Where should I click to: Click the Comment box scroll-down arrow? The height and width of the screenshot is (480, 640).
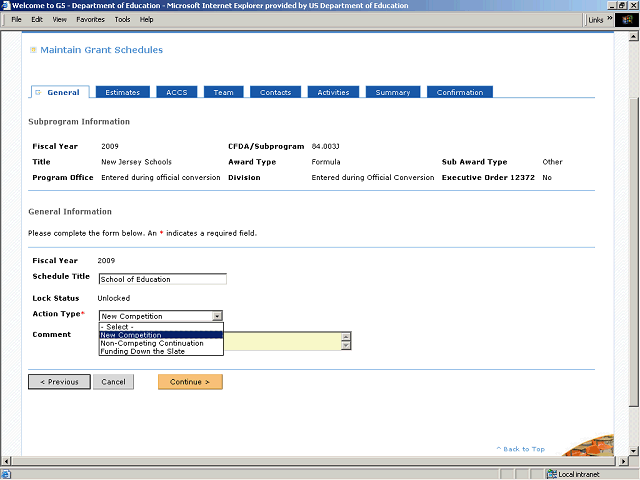(x=346, y=346)
